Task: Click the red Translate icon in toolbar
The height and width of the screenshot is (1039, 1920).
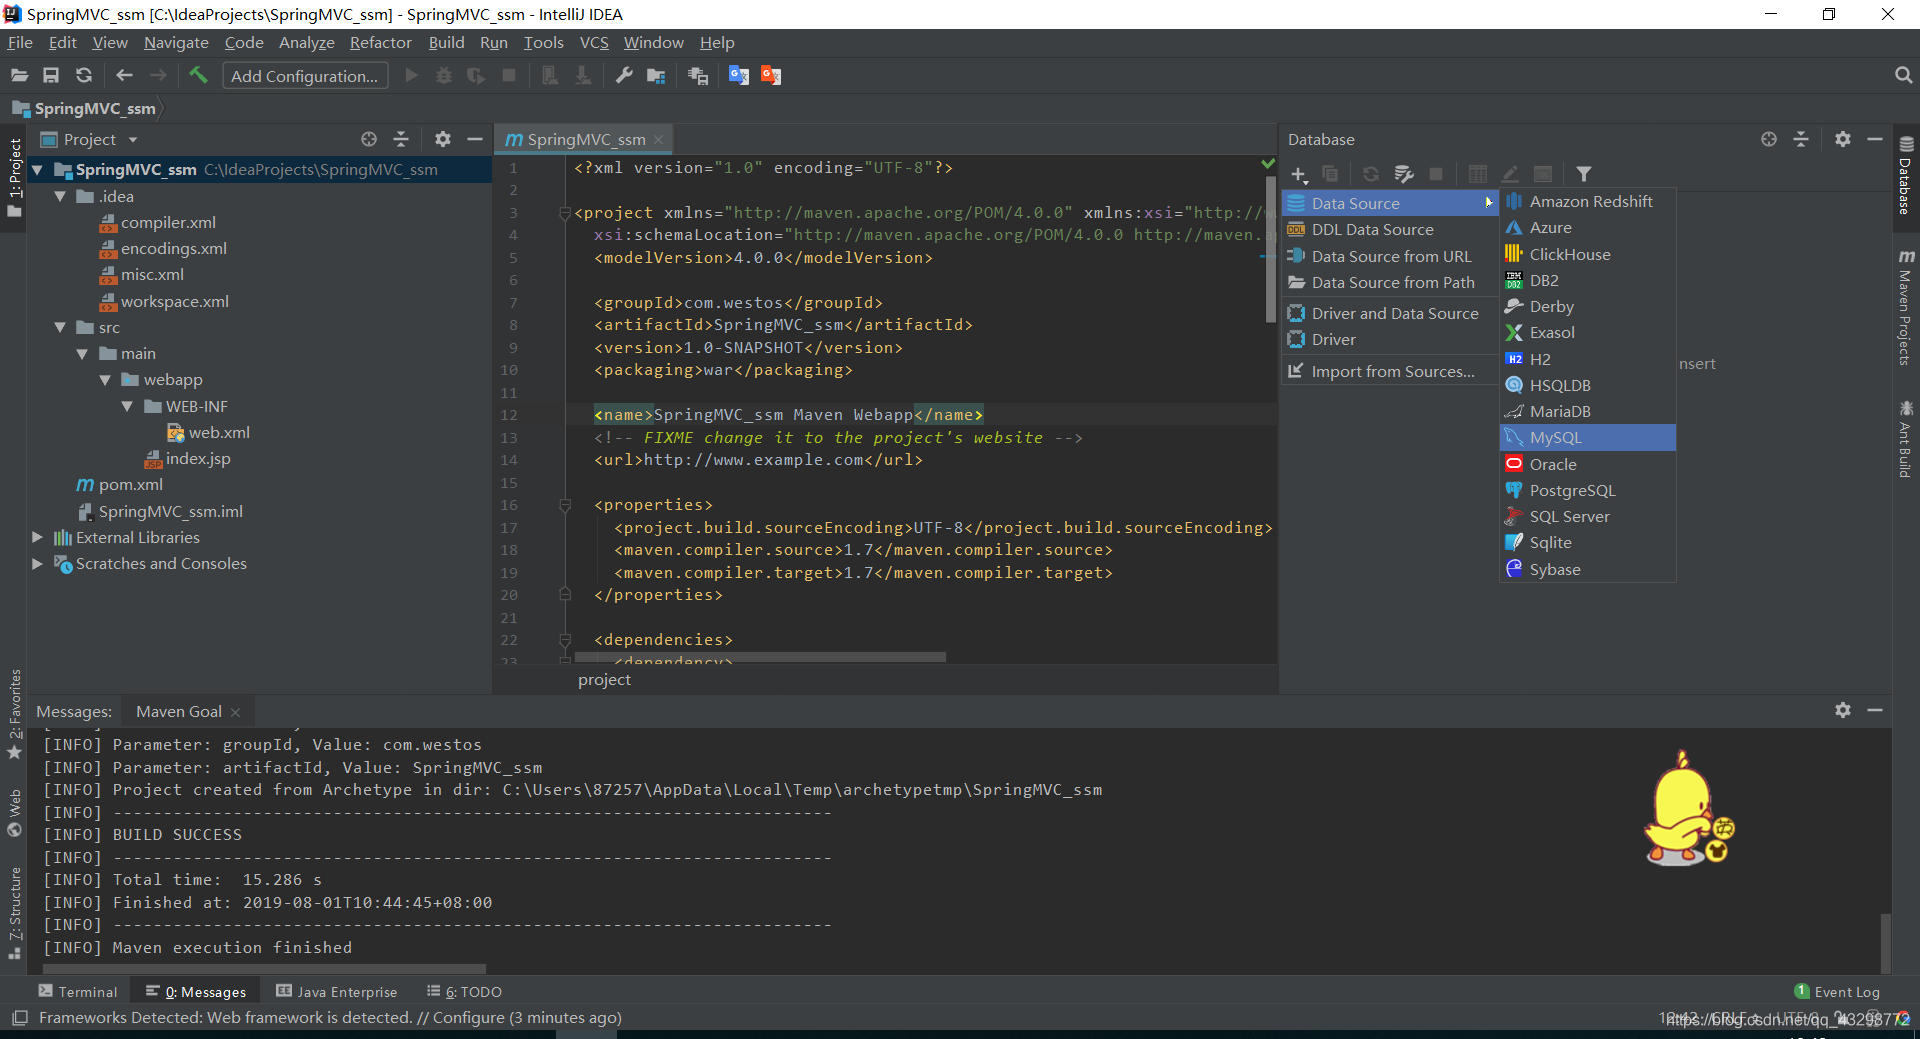Action: coord(771,76)
